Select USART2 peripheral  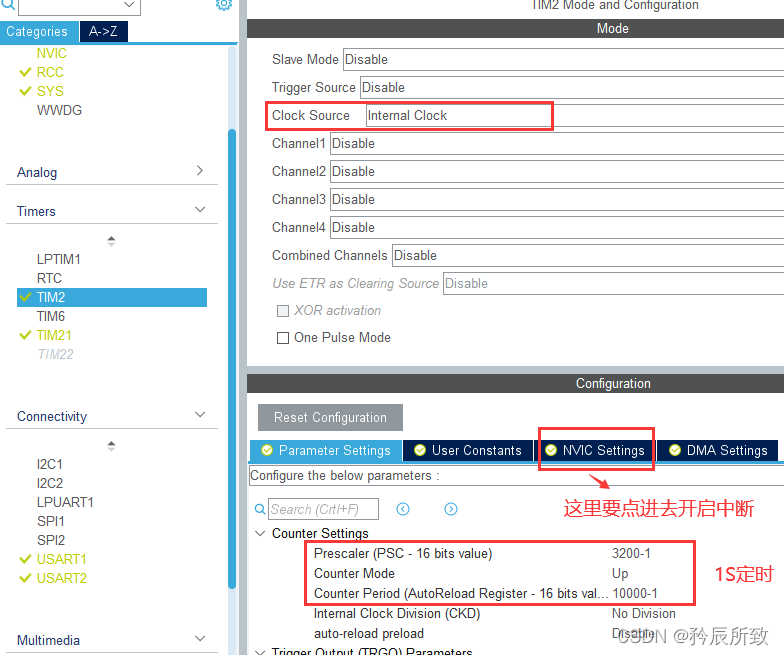62,578
